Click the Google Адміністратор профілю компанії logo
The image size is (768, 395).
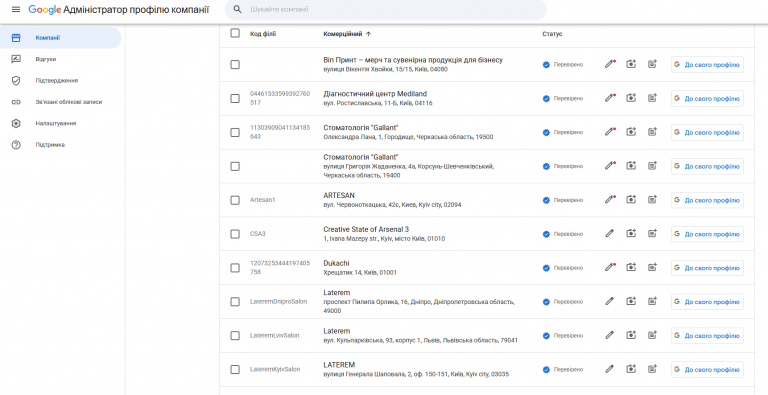(x=119, y=9)
